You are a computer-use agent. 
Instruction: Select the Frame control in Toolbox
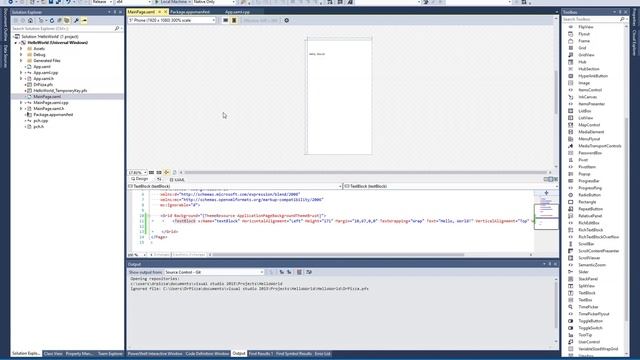pos(584,41)
